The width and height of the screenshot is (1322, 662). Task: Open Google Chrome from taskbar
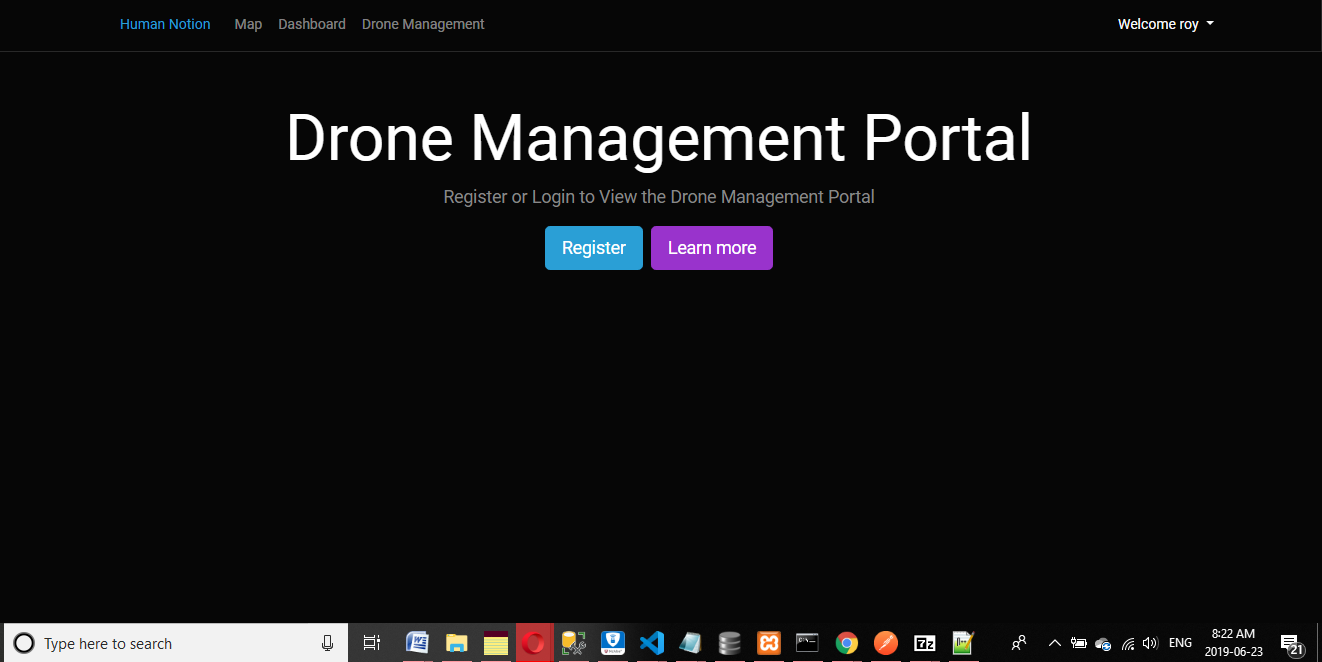tap(847, 643)
